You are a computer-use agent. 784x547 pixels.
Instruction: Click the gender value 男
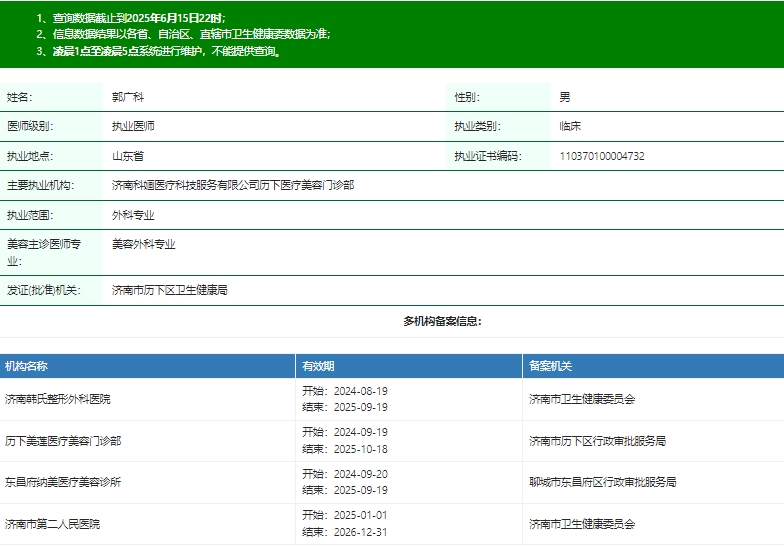pyautogui.click(x=565, y=97)
